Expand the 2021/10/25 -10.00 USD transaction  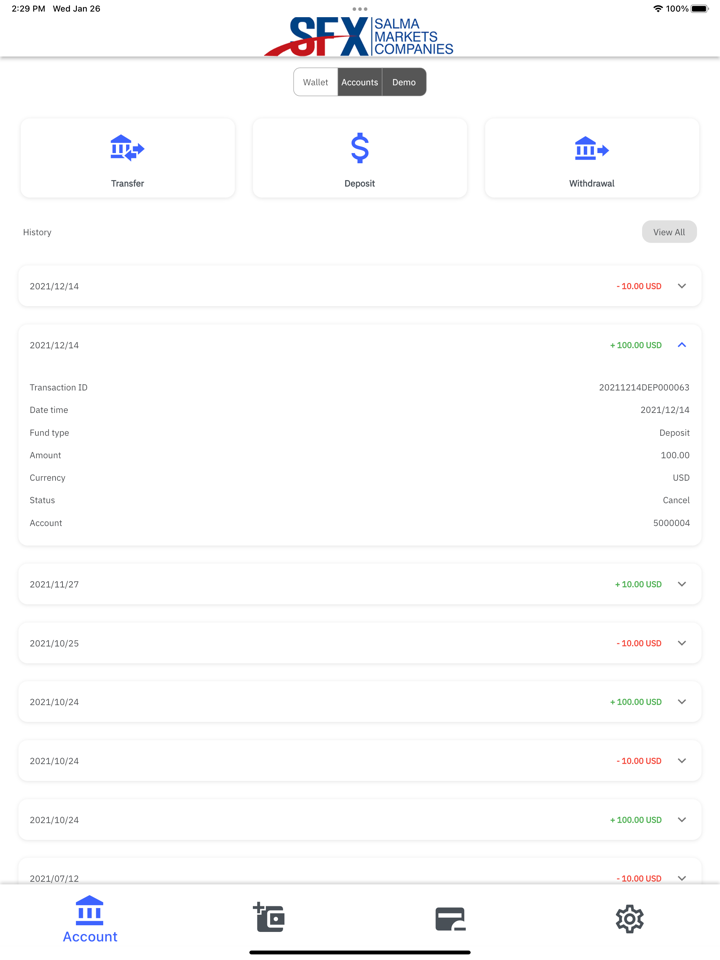682,643
